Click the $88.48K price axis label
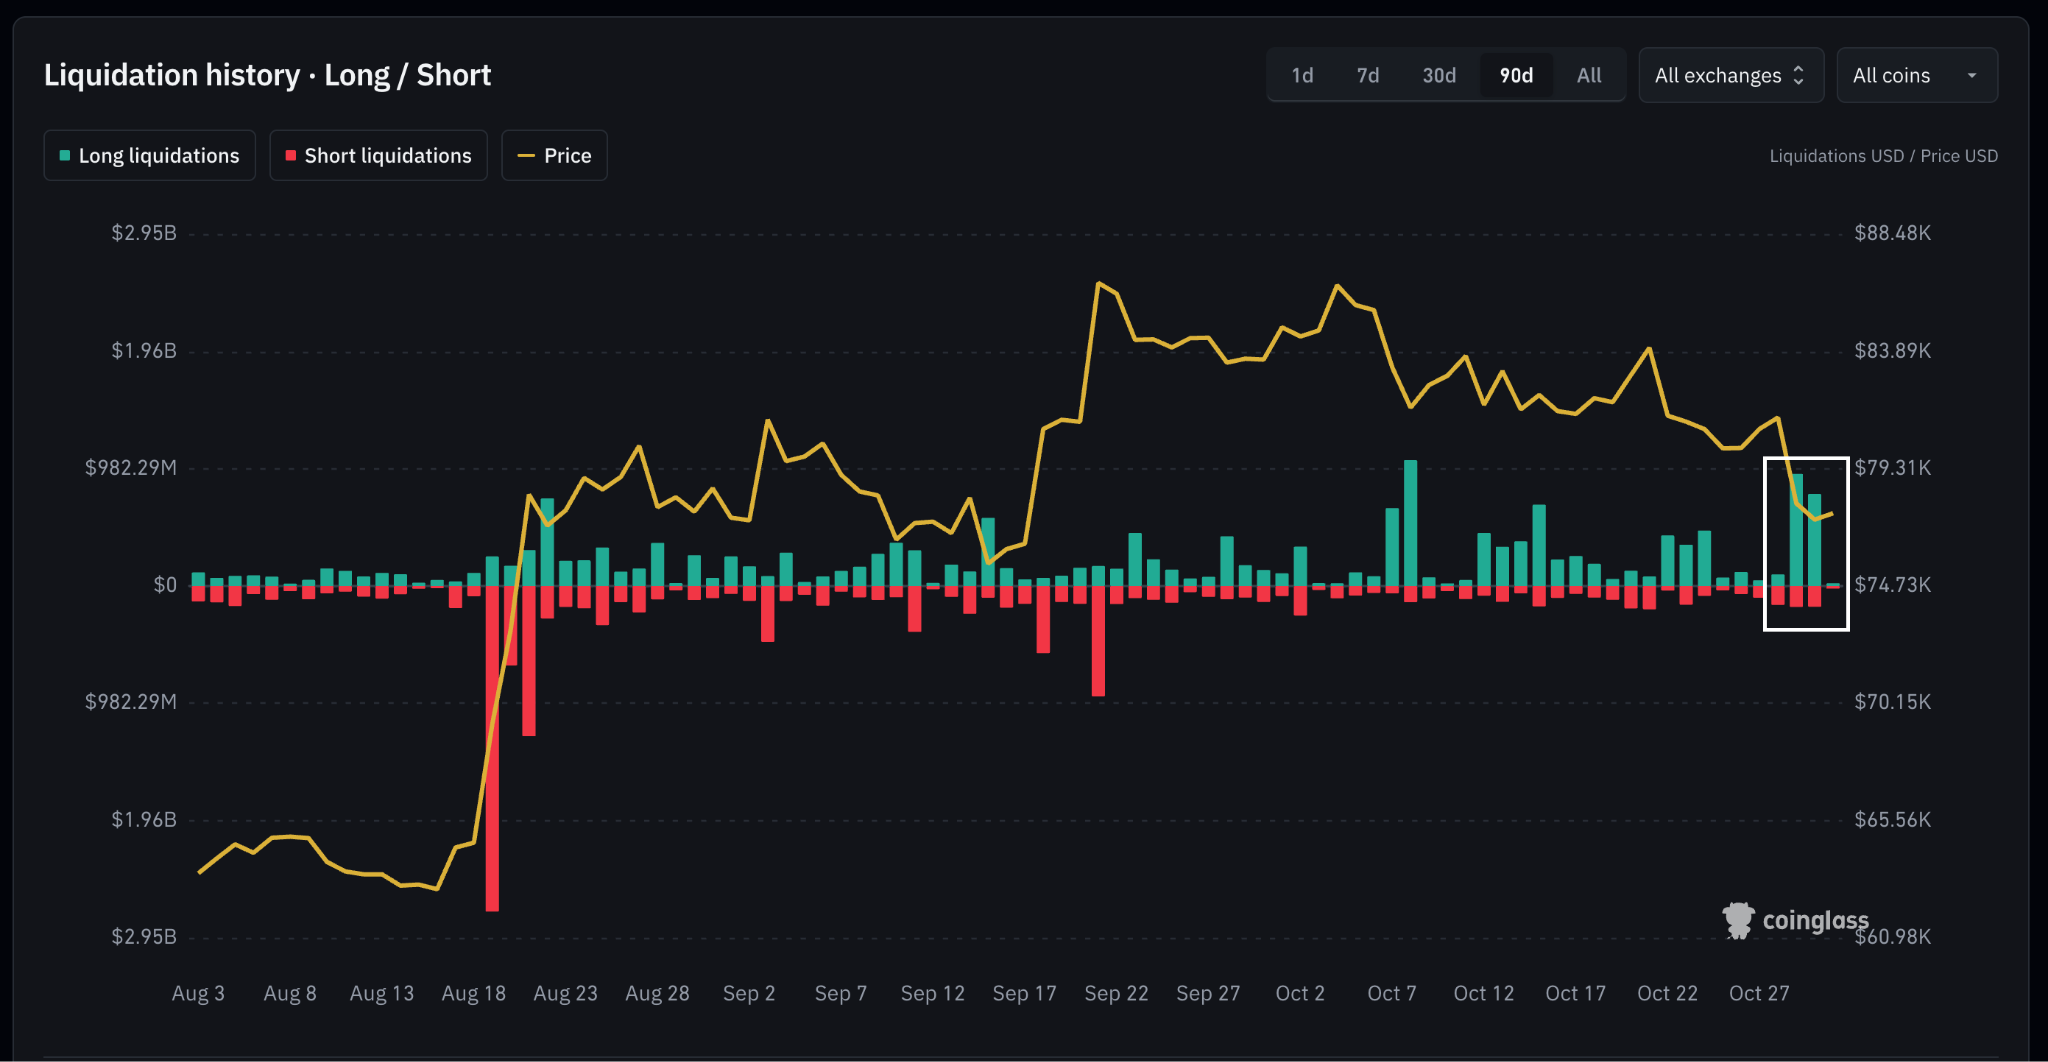 (x=1892, y=233)
